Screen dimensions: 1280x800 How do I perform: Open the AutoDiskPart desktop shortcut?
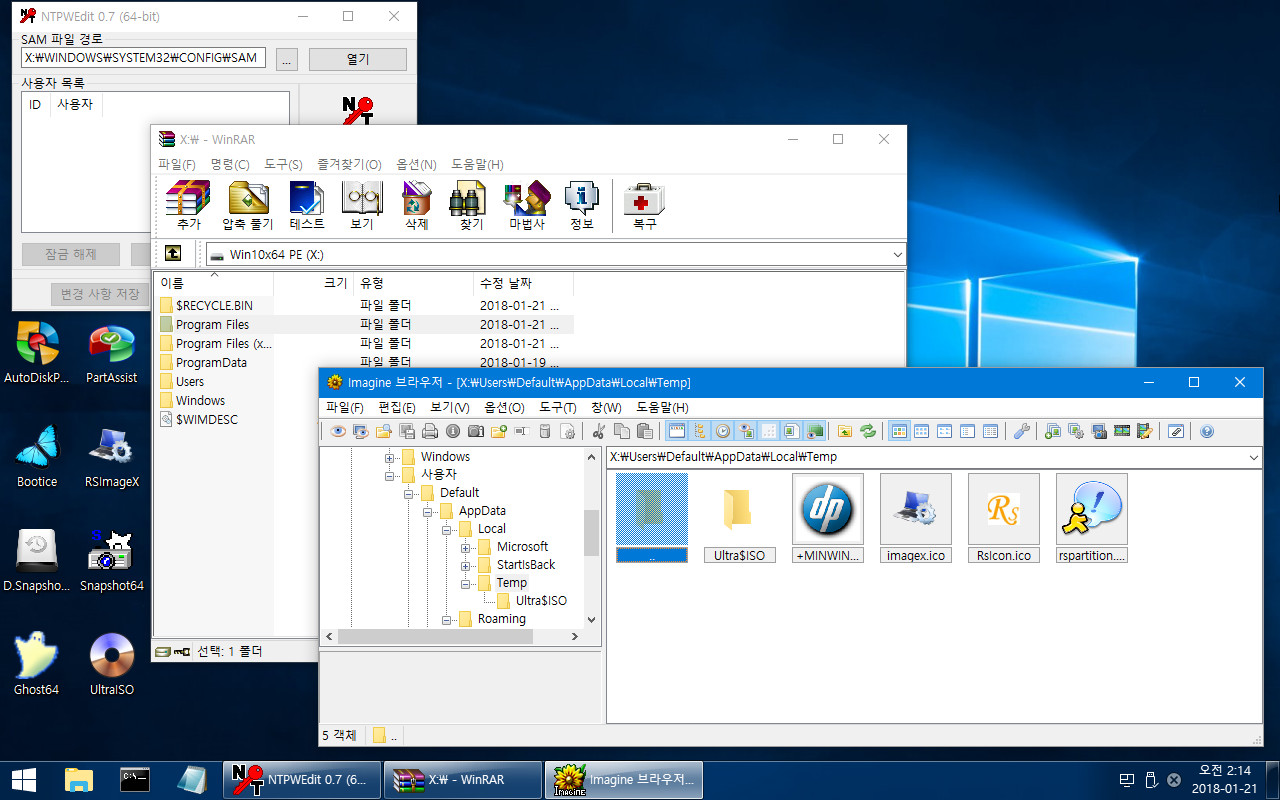coord(37,352)
